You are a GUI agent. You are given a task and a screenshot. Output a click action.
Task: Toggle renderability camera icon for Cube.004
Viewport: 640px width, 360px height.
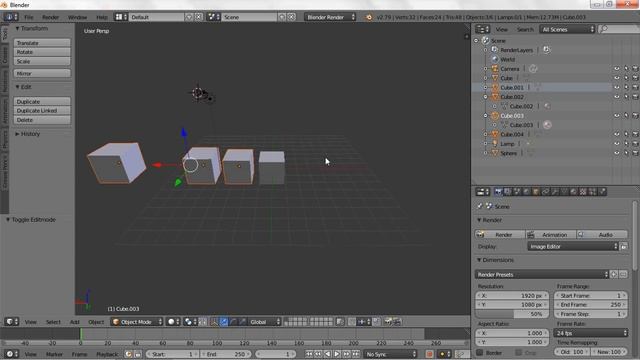[635, 134]
